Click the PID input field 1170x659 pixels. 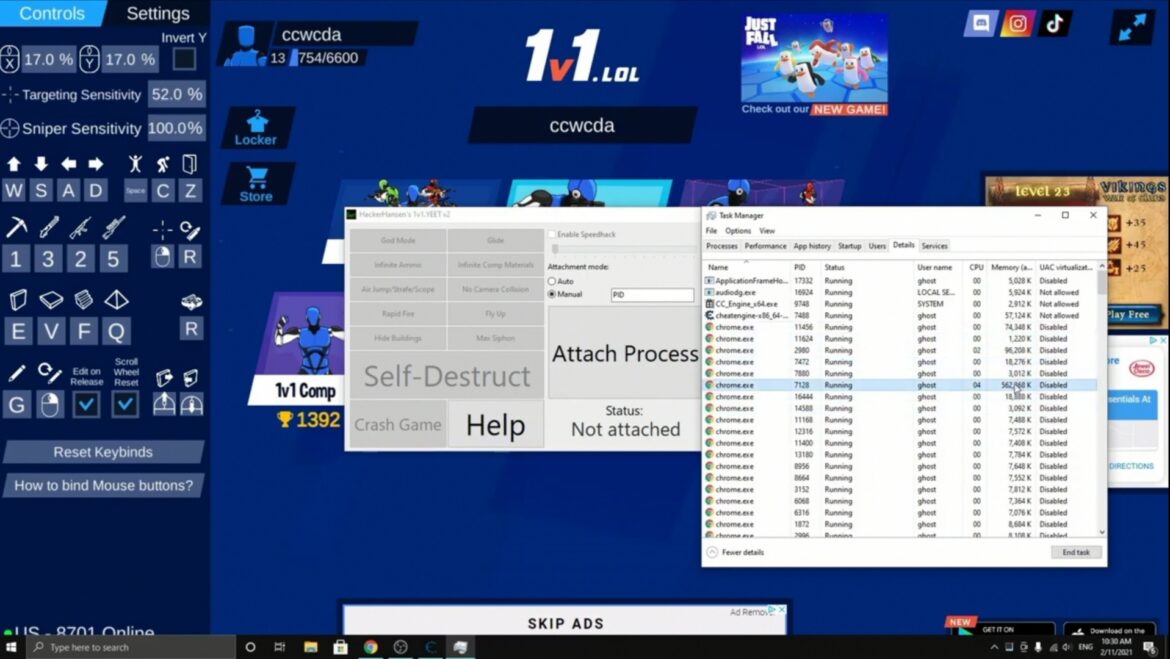tap(652, 295)
